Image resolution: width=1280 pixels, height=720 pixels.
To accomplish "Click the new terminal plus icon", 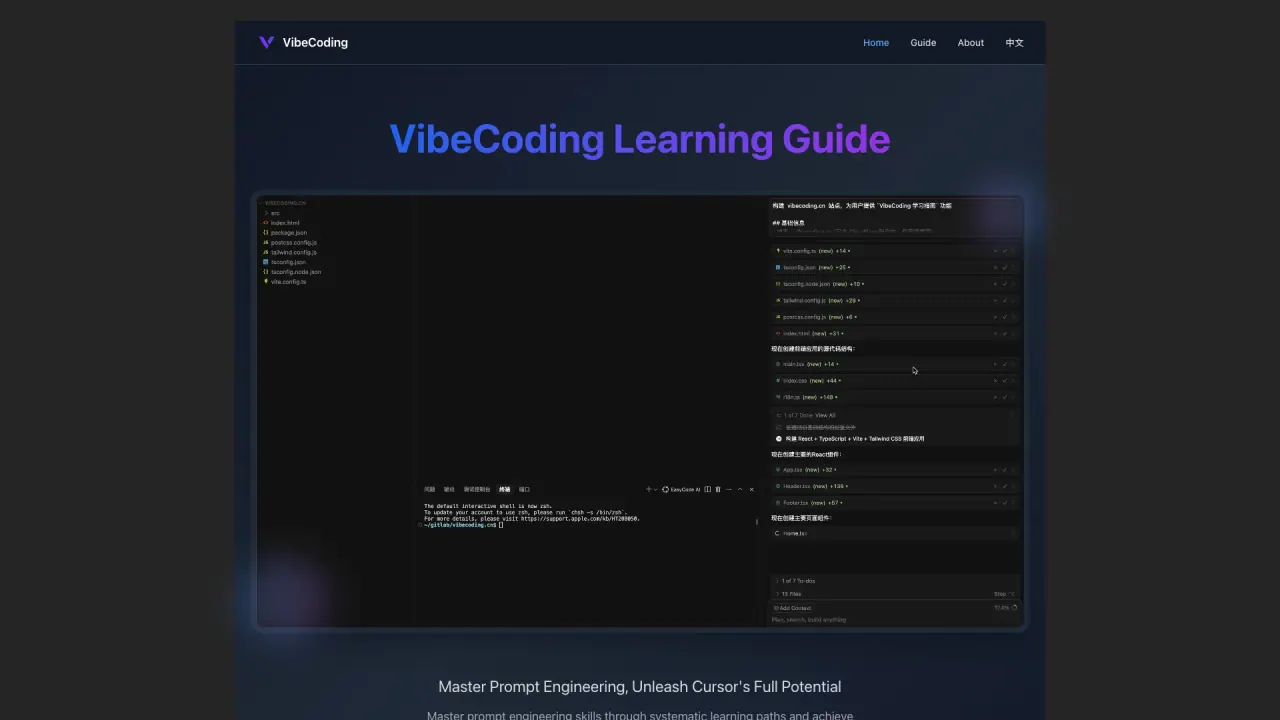I will [649, 490].
